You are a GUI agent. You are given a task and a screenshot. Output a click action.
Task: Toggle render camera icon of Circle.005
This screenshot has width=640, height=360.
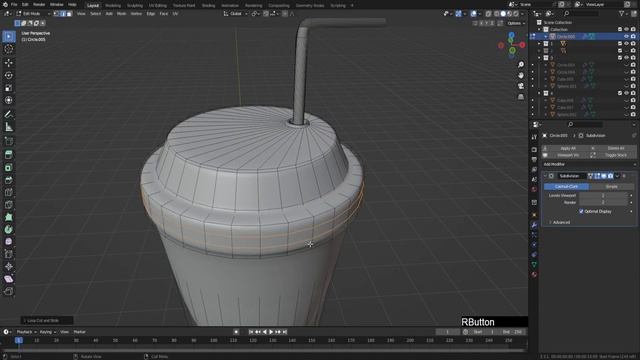coord(633,36)
